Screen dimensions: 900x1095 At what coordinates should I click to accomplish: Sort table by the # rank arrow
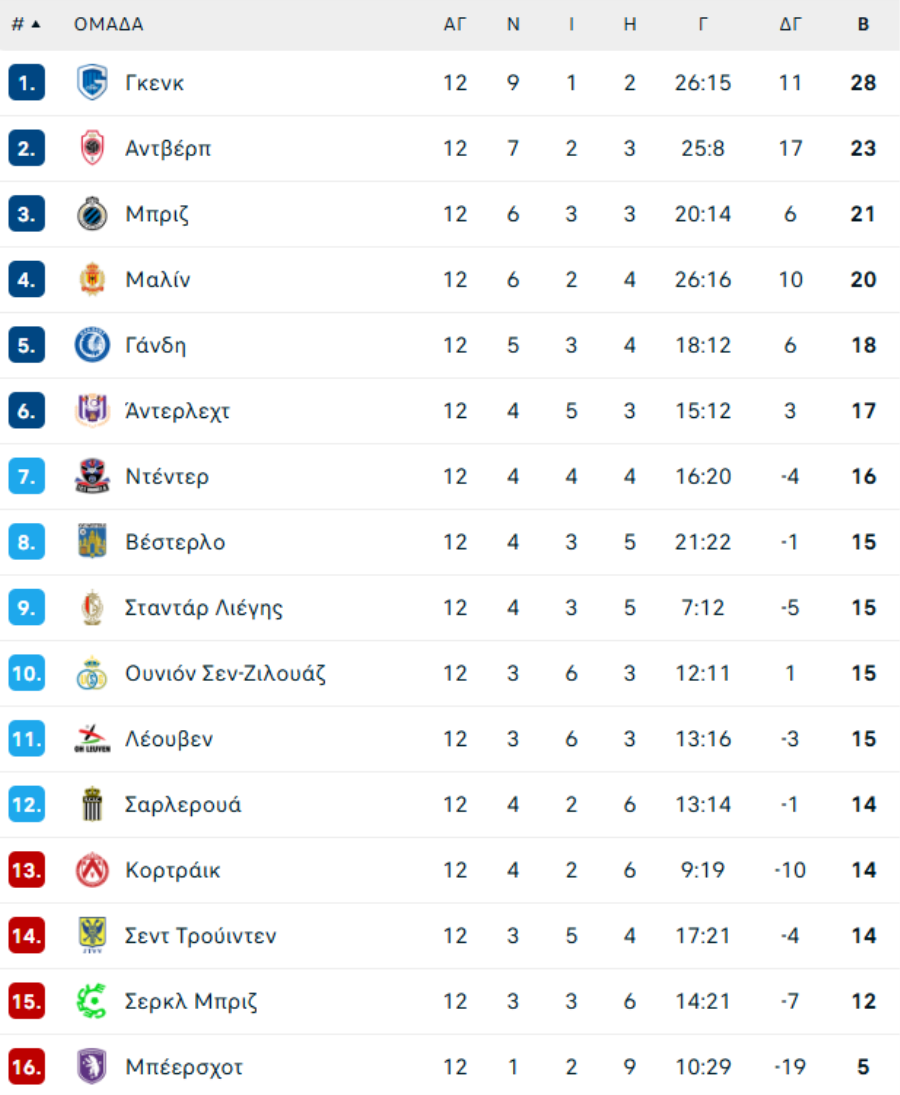[x=36, y=24]
